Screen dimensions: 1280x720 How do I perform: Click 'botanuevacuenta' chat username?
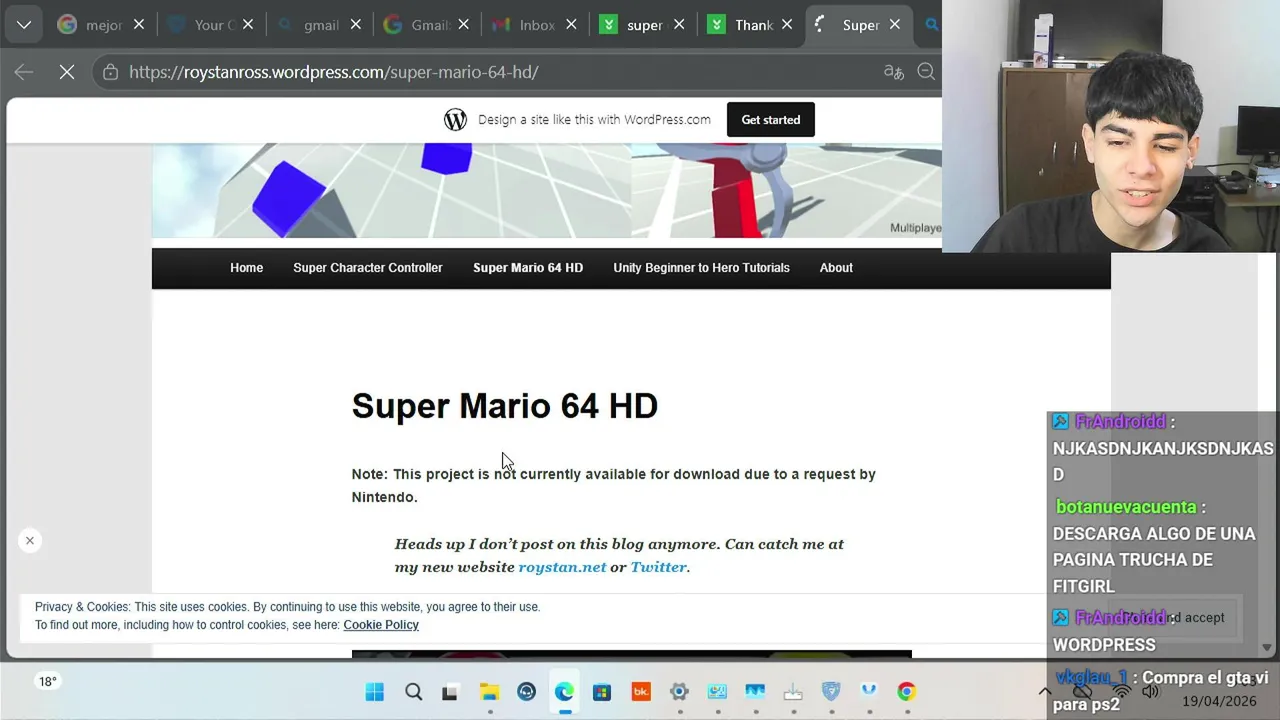click(x=1126, y=507)
